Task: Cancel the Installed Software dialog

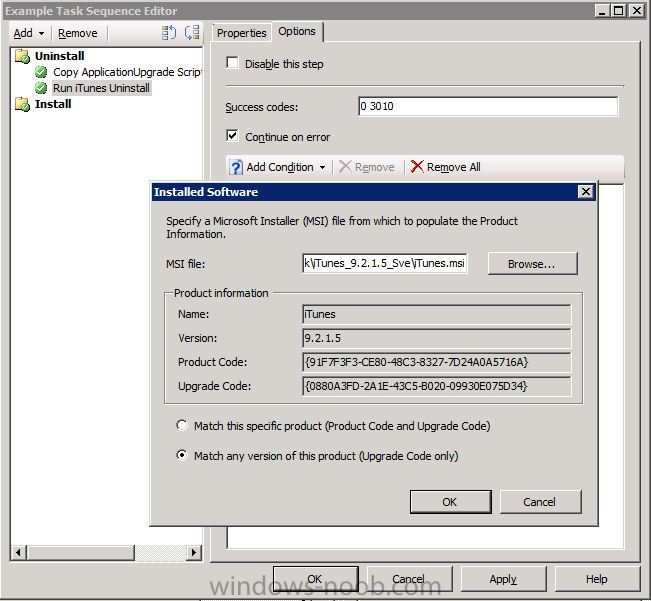Action: (x=540, y=502)
